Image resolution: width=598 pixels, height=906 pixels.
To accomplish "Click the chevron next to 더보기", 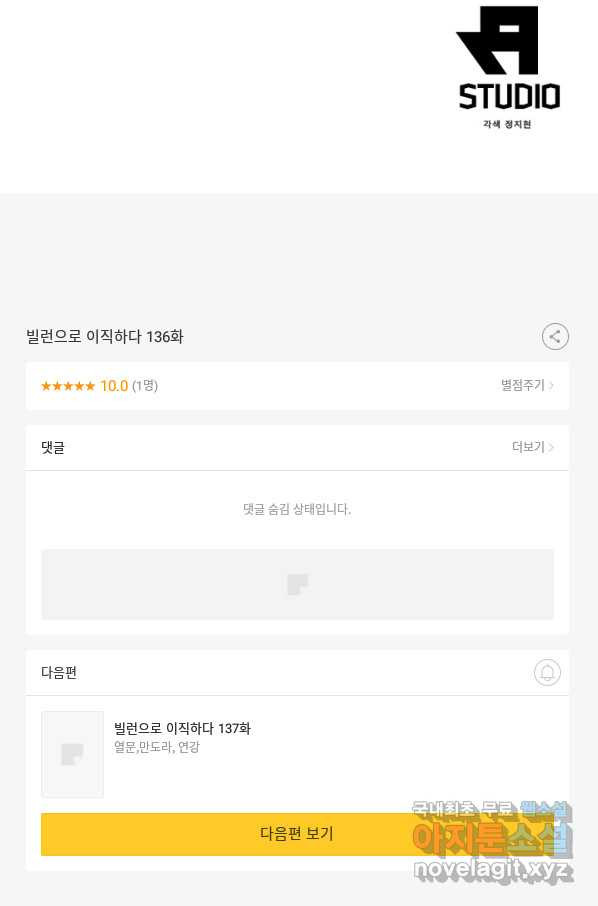I will pyautogui.click(x=551, y=447).
